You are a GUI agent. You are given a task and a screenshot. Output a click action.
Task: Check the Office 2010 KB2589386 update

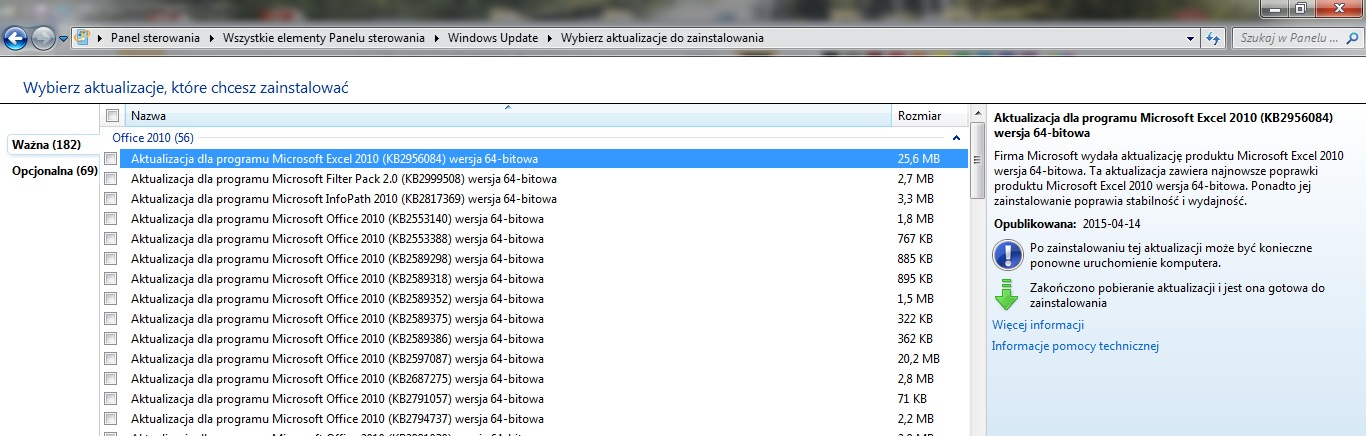click(x=111, y=338)
